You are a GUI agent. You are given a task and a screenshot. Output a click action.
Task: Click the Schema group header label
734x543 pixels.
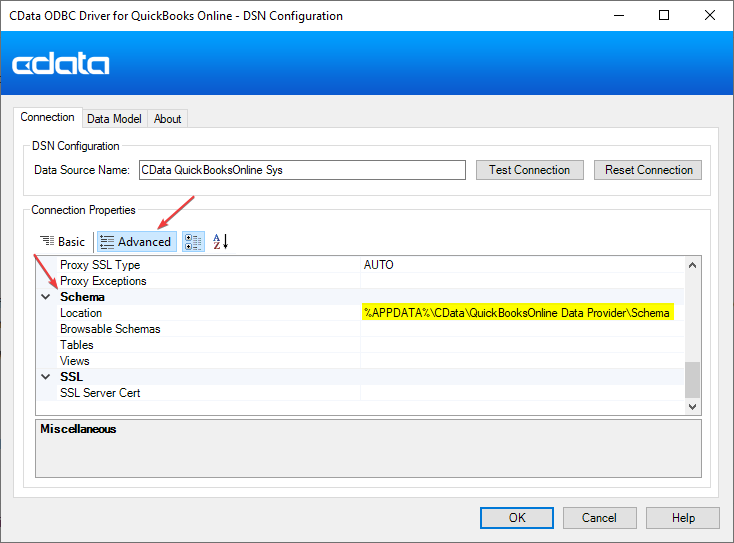[x=82, y=297]
